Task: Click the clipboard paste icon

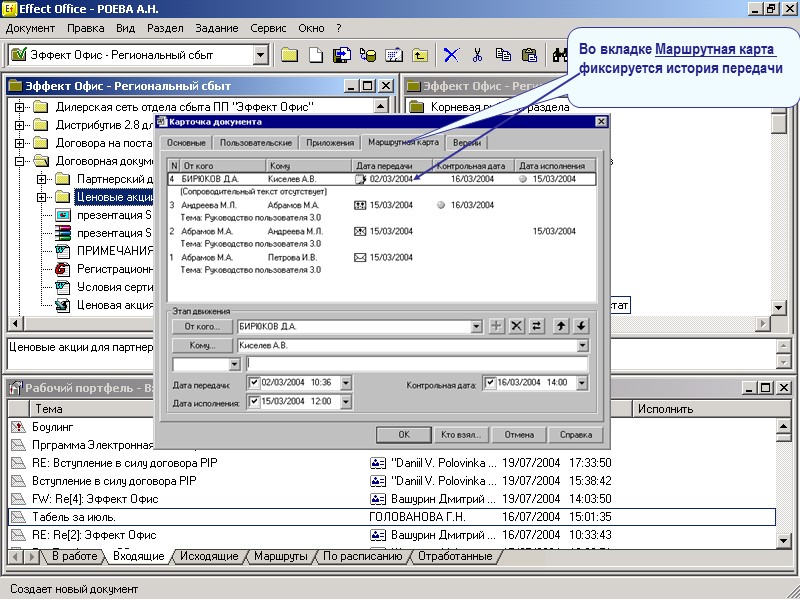Action: coord(530,55)
